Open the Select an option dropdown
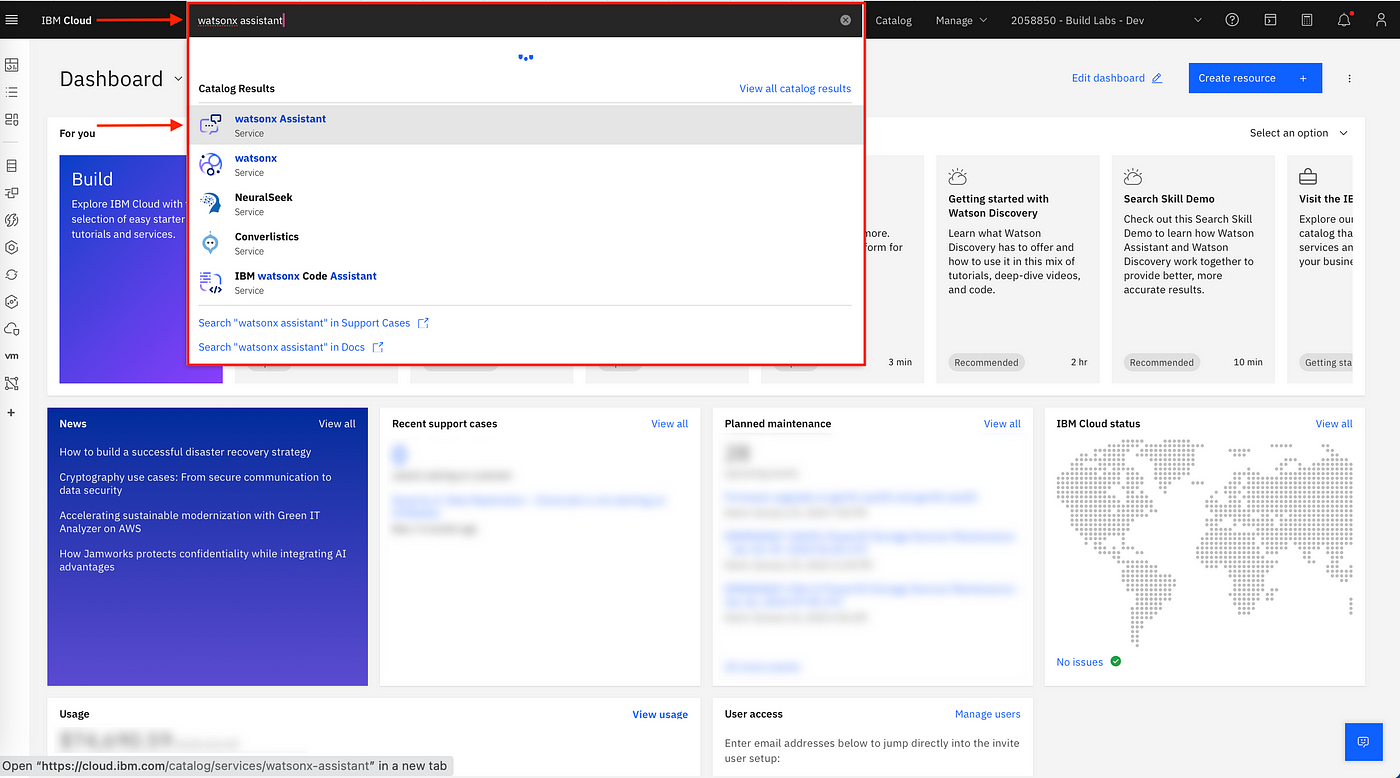Viewport: 1400px width, 778px height. [x=1299, y=133]
